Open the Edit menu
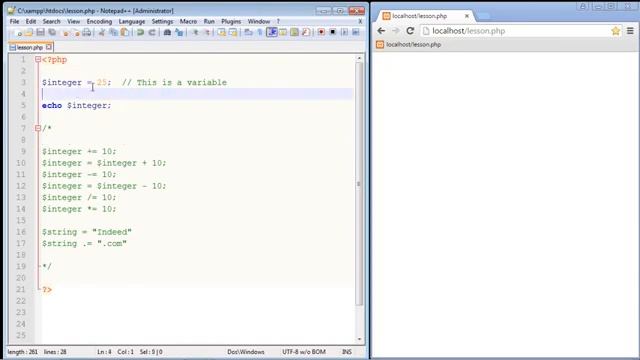 tap(31, 21)
